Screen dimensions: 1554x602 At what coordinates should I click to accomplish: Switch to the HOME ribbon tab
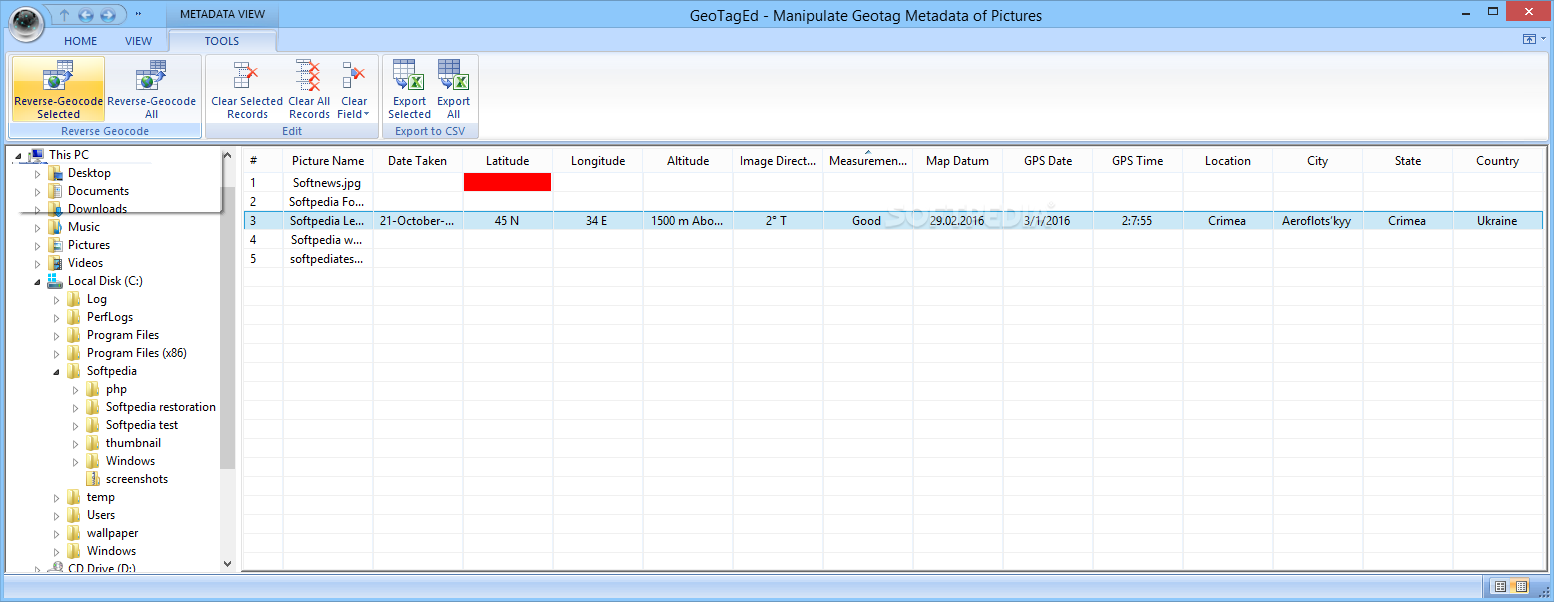(x=81, y=41)
